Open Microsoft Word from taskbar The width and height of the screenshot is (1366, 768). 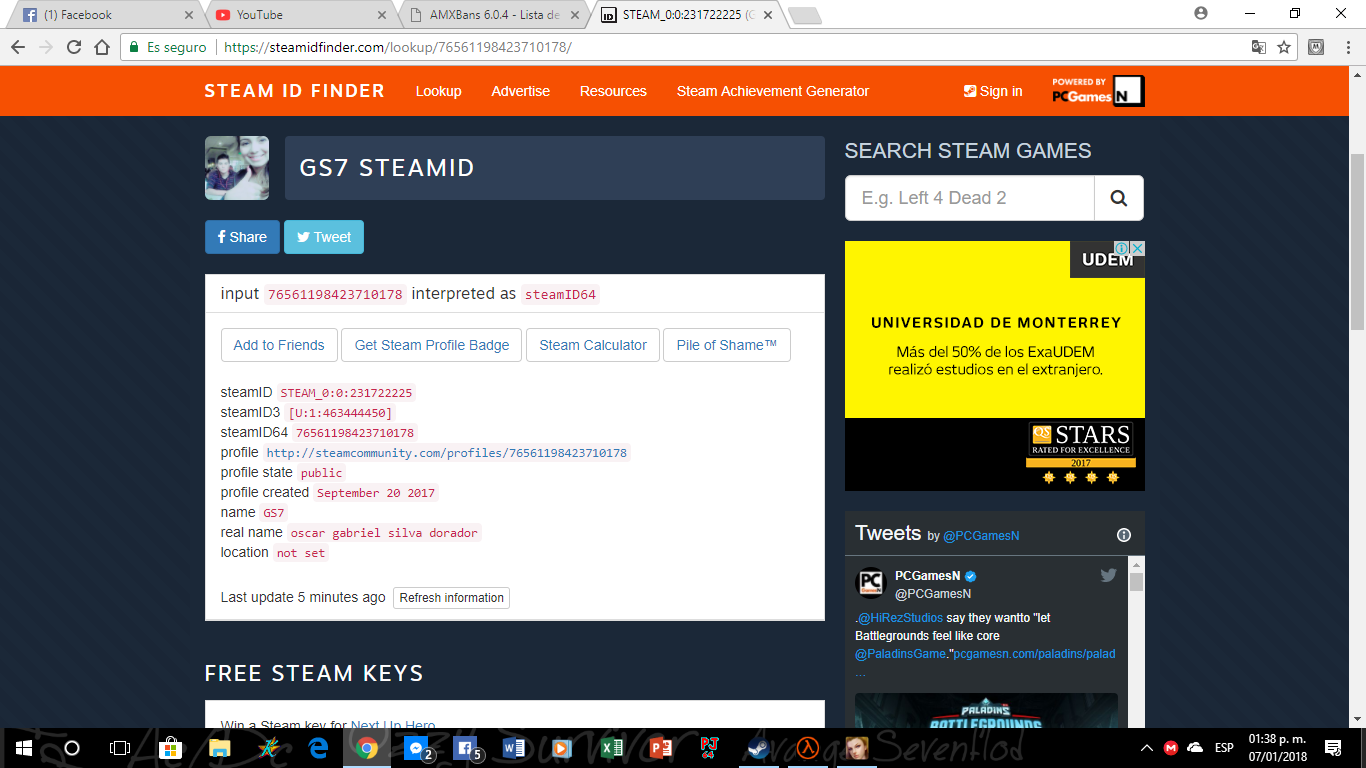point(514,748)
